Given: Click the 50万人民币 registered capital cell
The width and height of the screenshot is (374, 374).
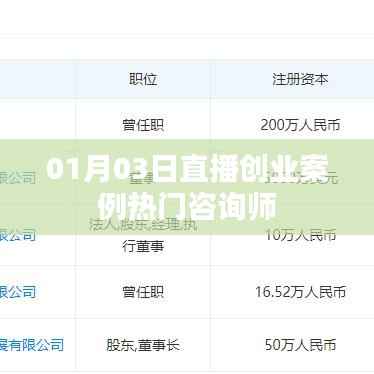Looking at the screenshot, I should coord(300,345).
